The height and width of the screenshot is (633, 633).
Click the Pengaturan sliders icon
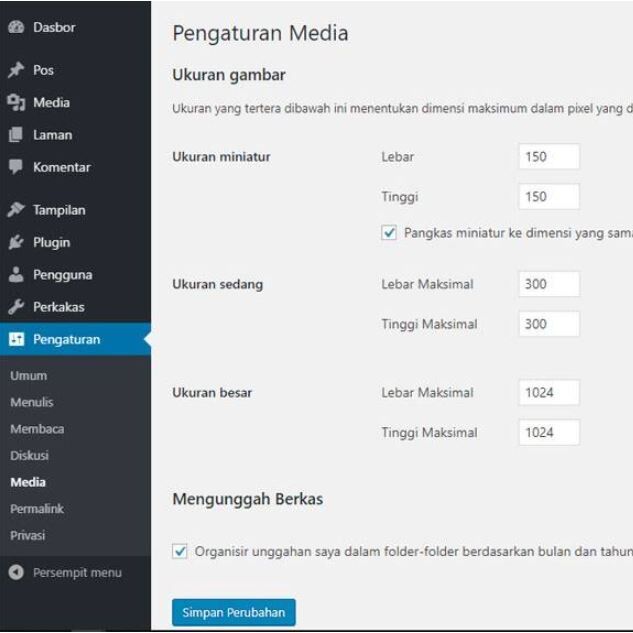coord(17,339)
